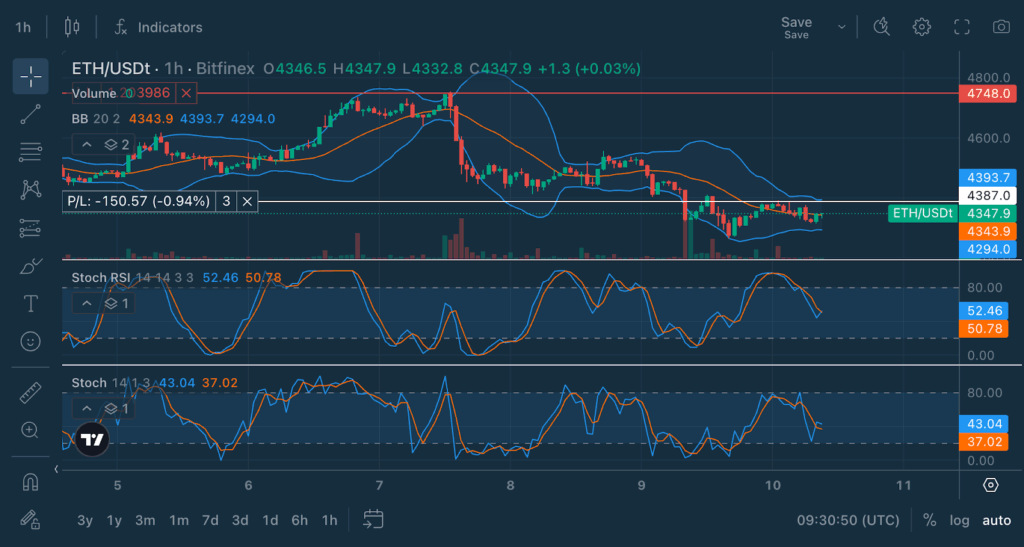The height and width of the screenshot is (547, 1024).
Task: Select the crosshair cursor tool
Action: (30, 76)
